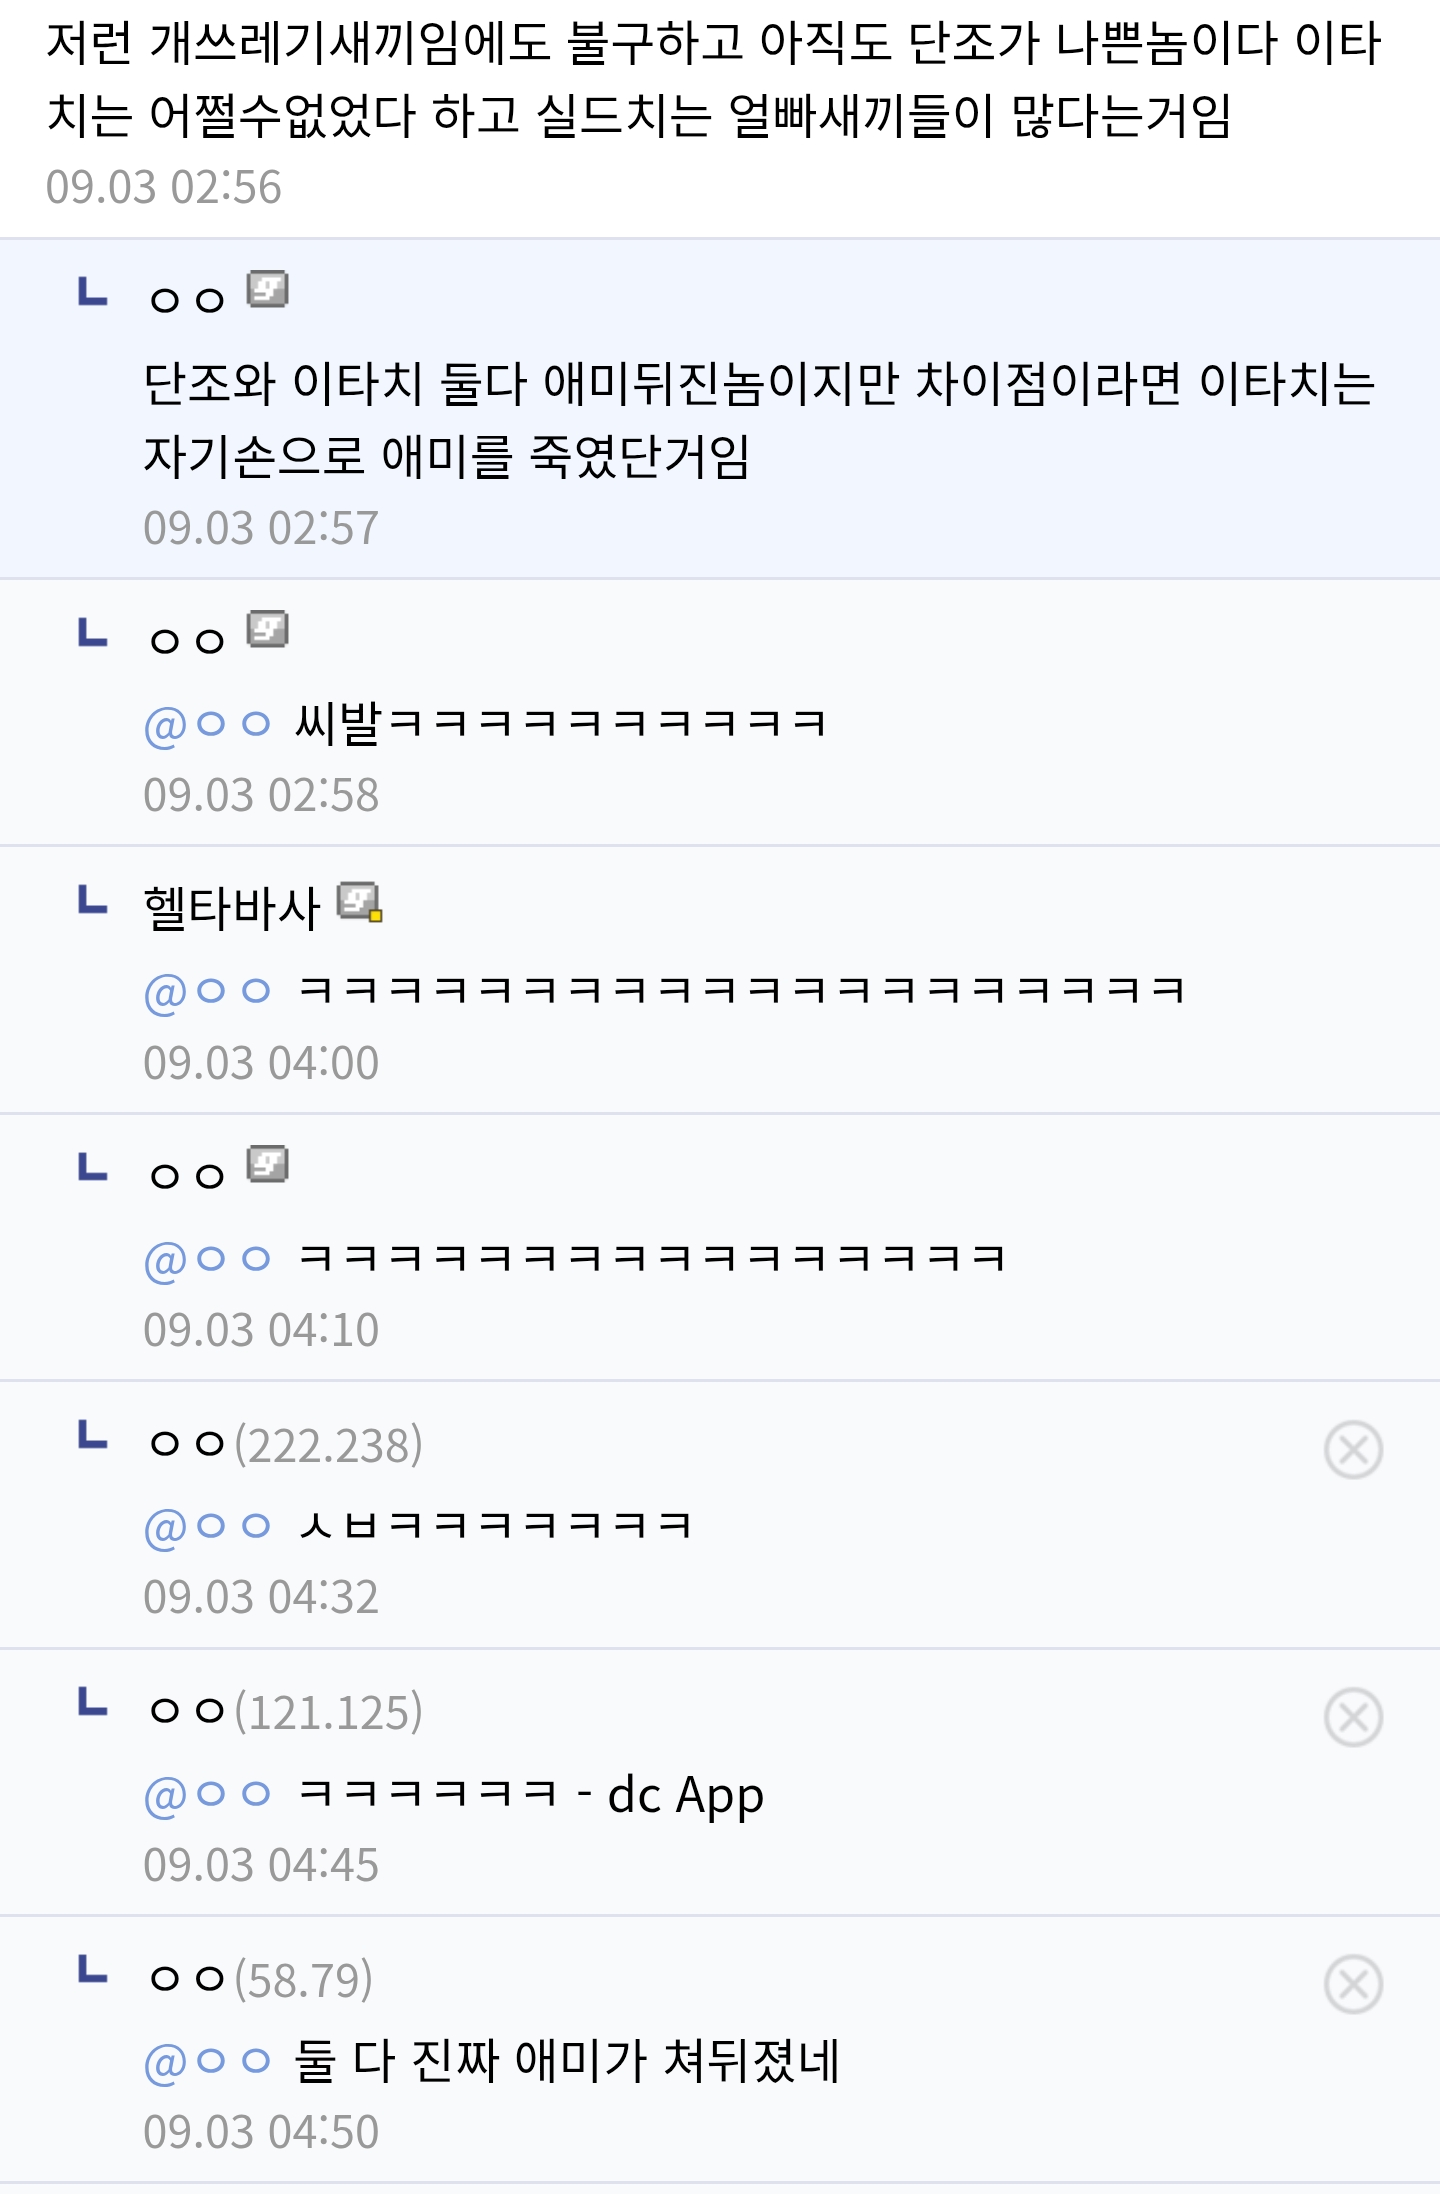The width and height of the screenshot is (1440, 2194).
Task: Click the 09.03 02:56 timestamp
Action: pos(164,187)
